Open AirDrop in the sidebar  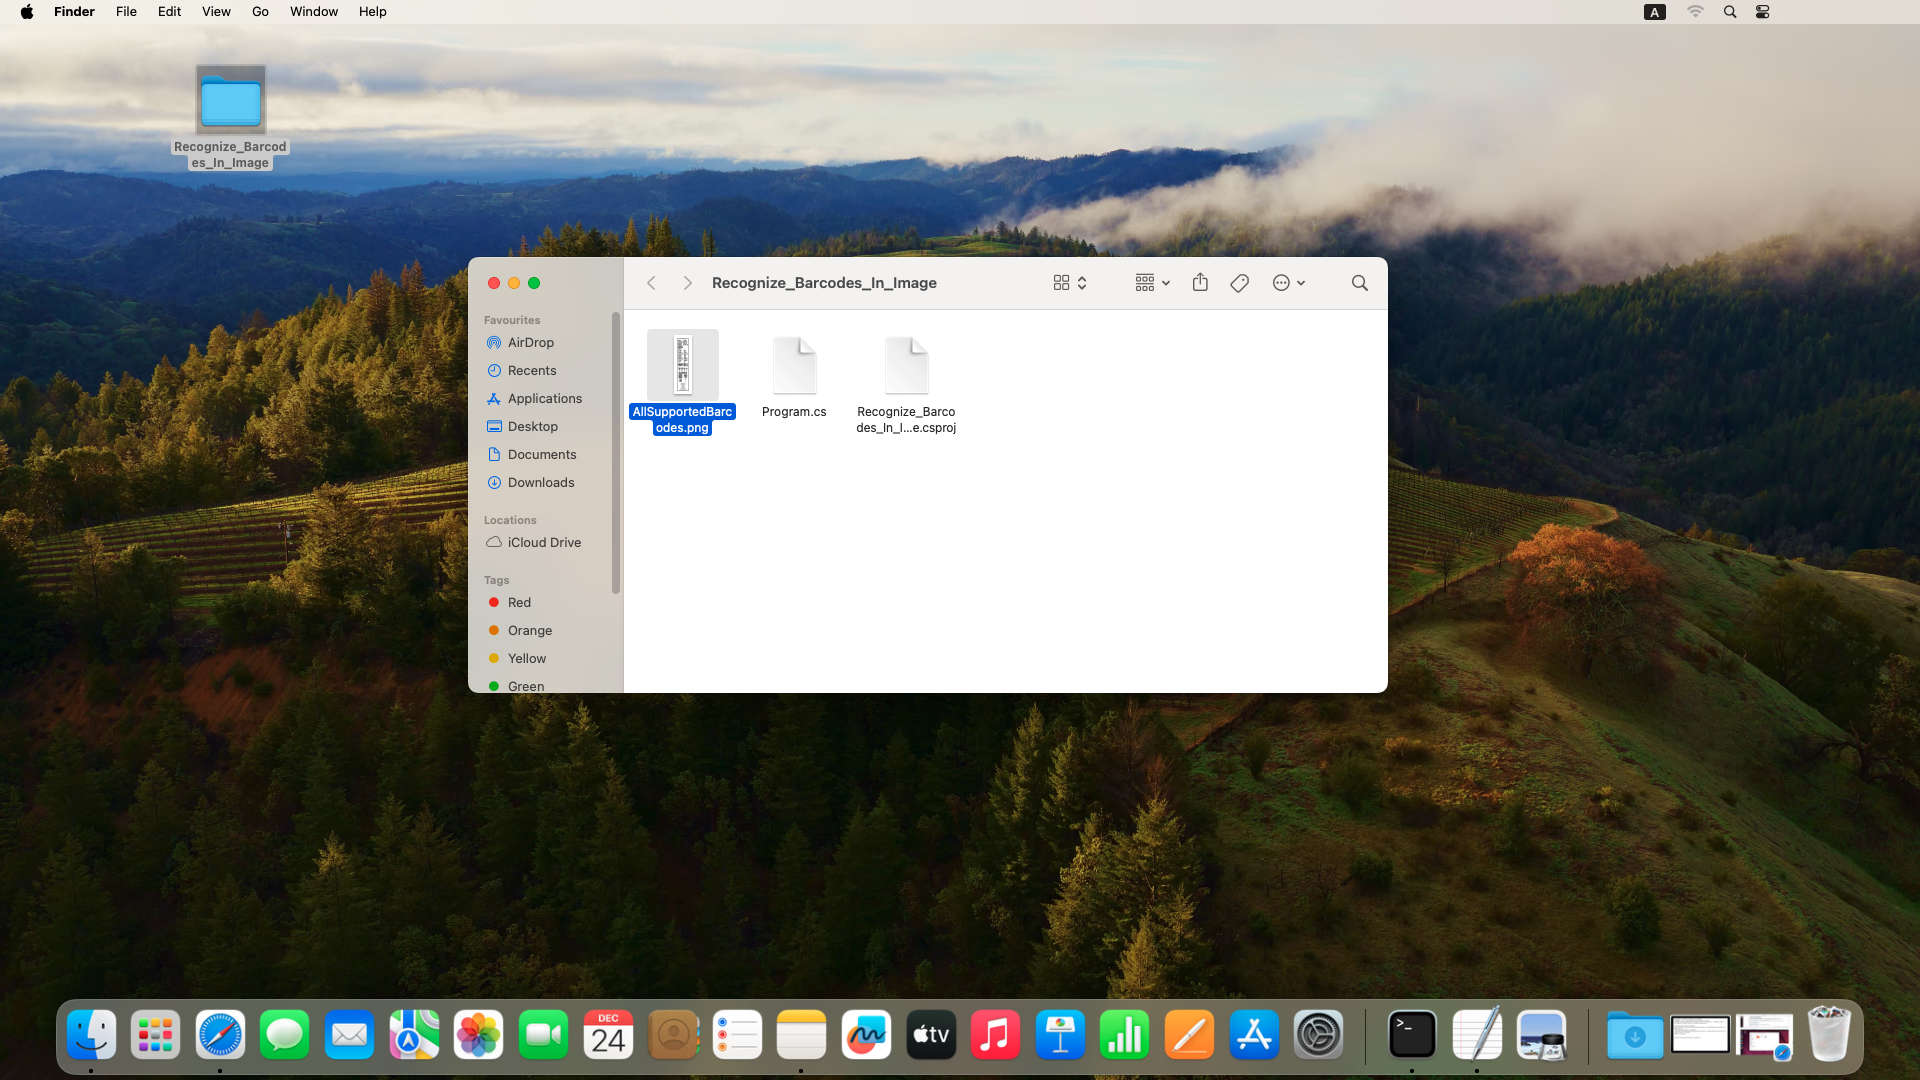coord(530,342)
